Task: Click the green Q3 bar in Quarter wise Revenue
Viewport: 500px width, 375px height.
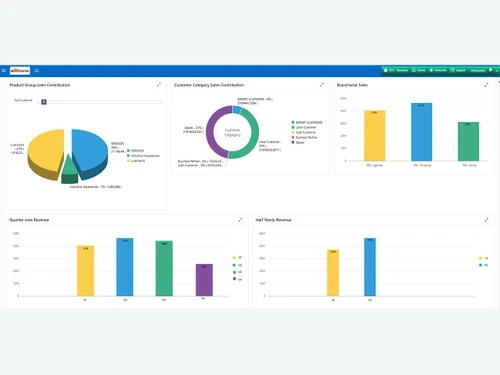Action: point(164,268)
